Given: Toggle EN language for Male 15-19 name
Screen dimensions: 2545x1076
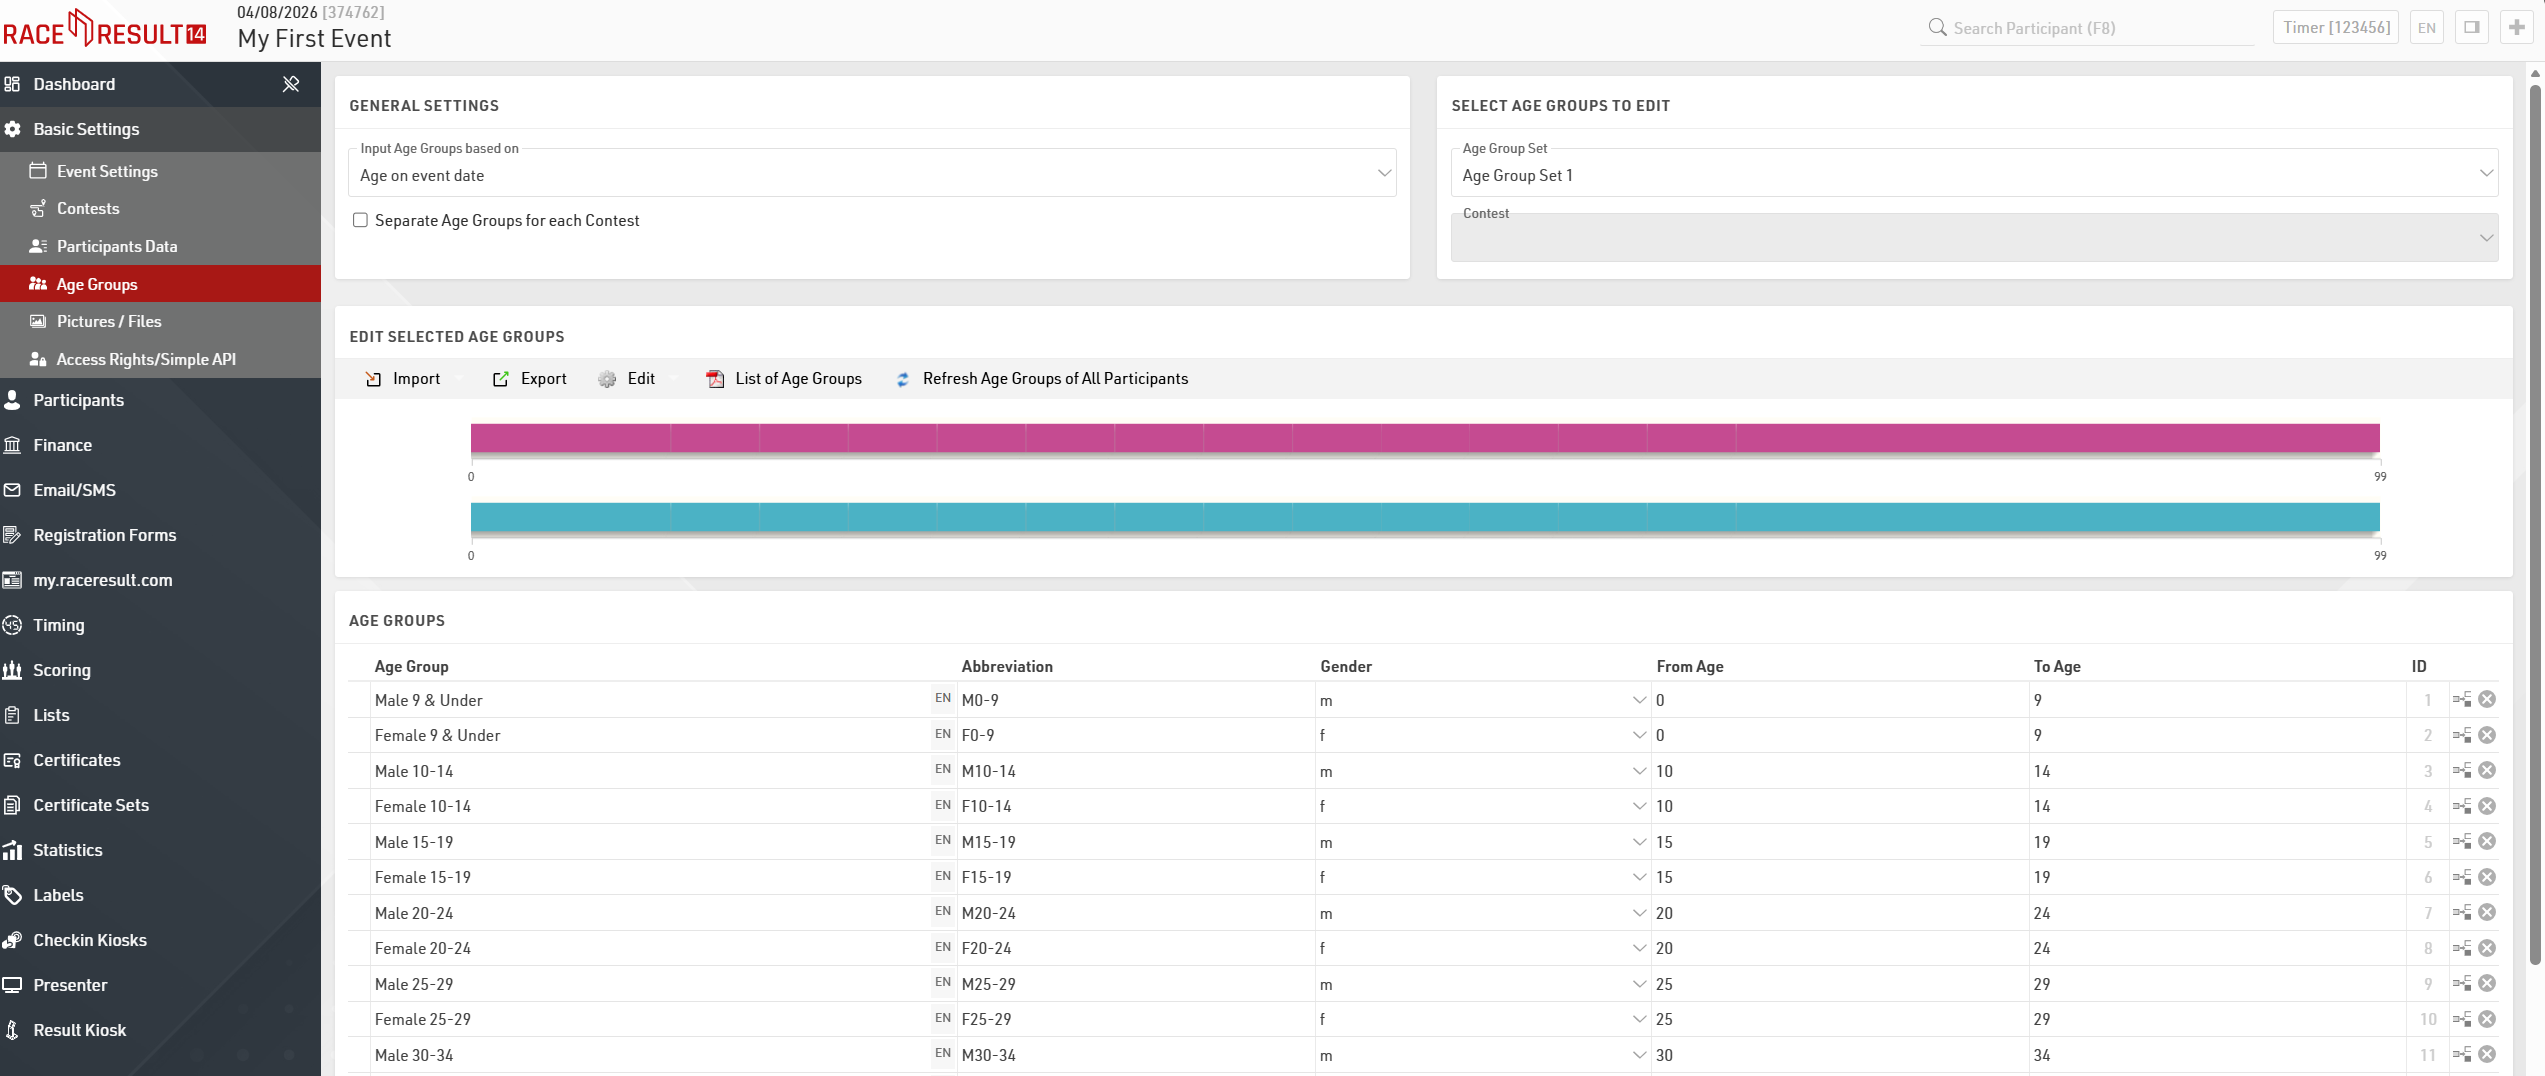Looking at the screenshot, I should click(x=942, y=841).
